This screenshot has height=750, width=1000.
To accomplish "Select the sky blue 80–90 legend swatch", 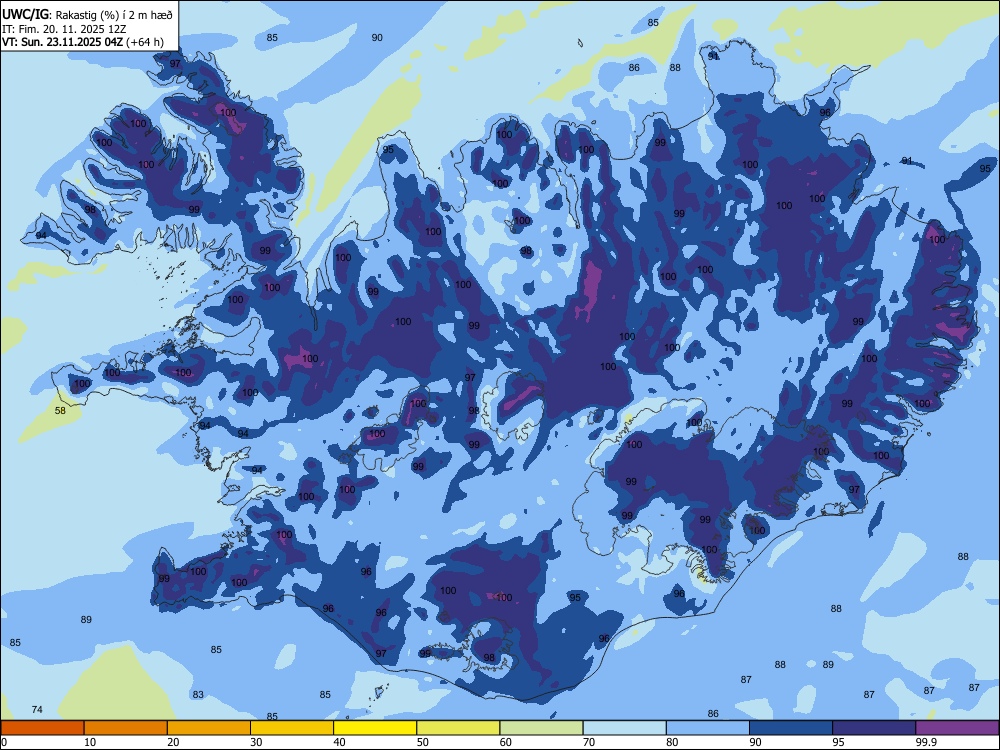I will click(707, 728).
